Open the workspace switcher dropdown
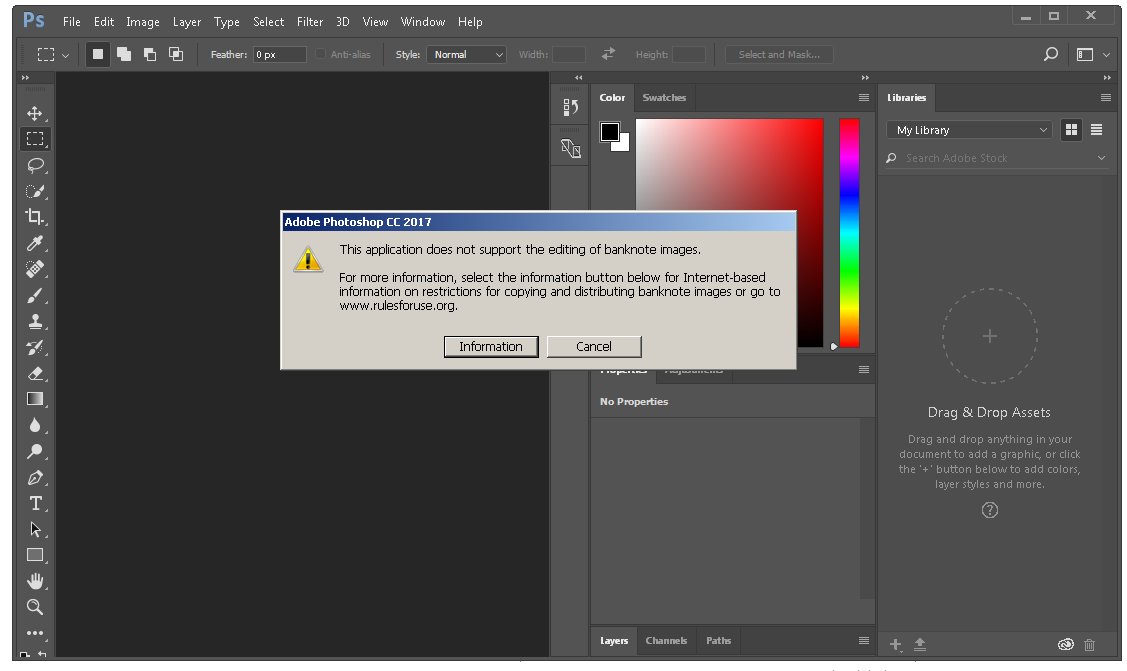The height and width of the screenshot is (671, 1127). click(1093, 55)
